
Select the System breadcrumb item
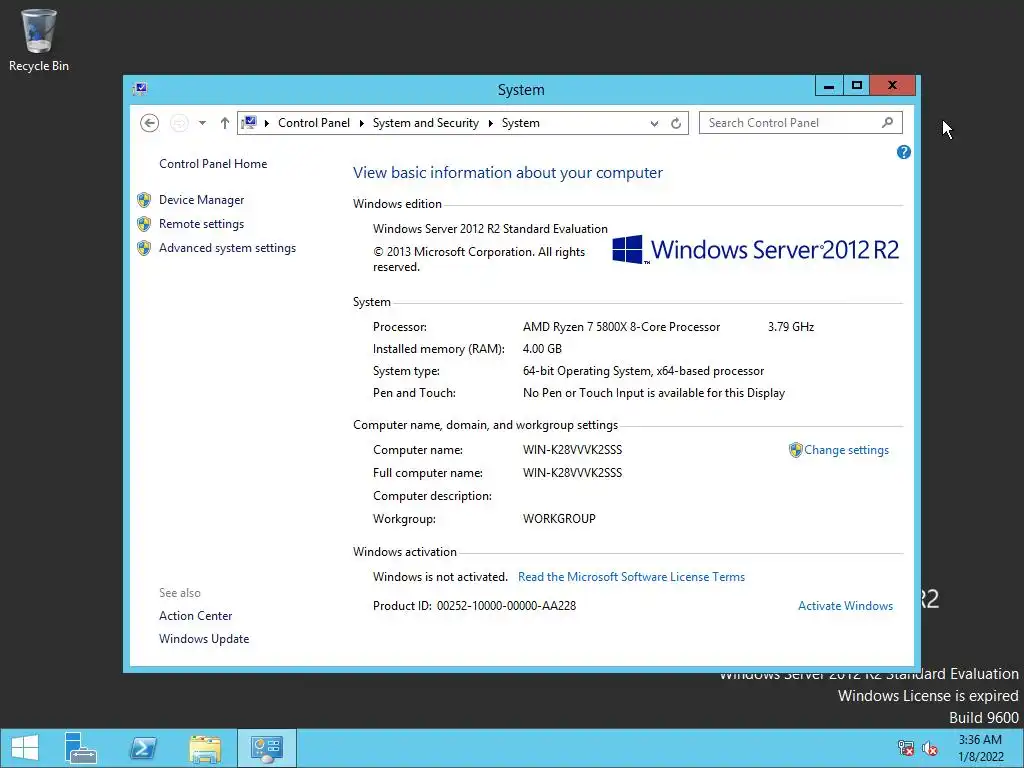tap(520, 123)
